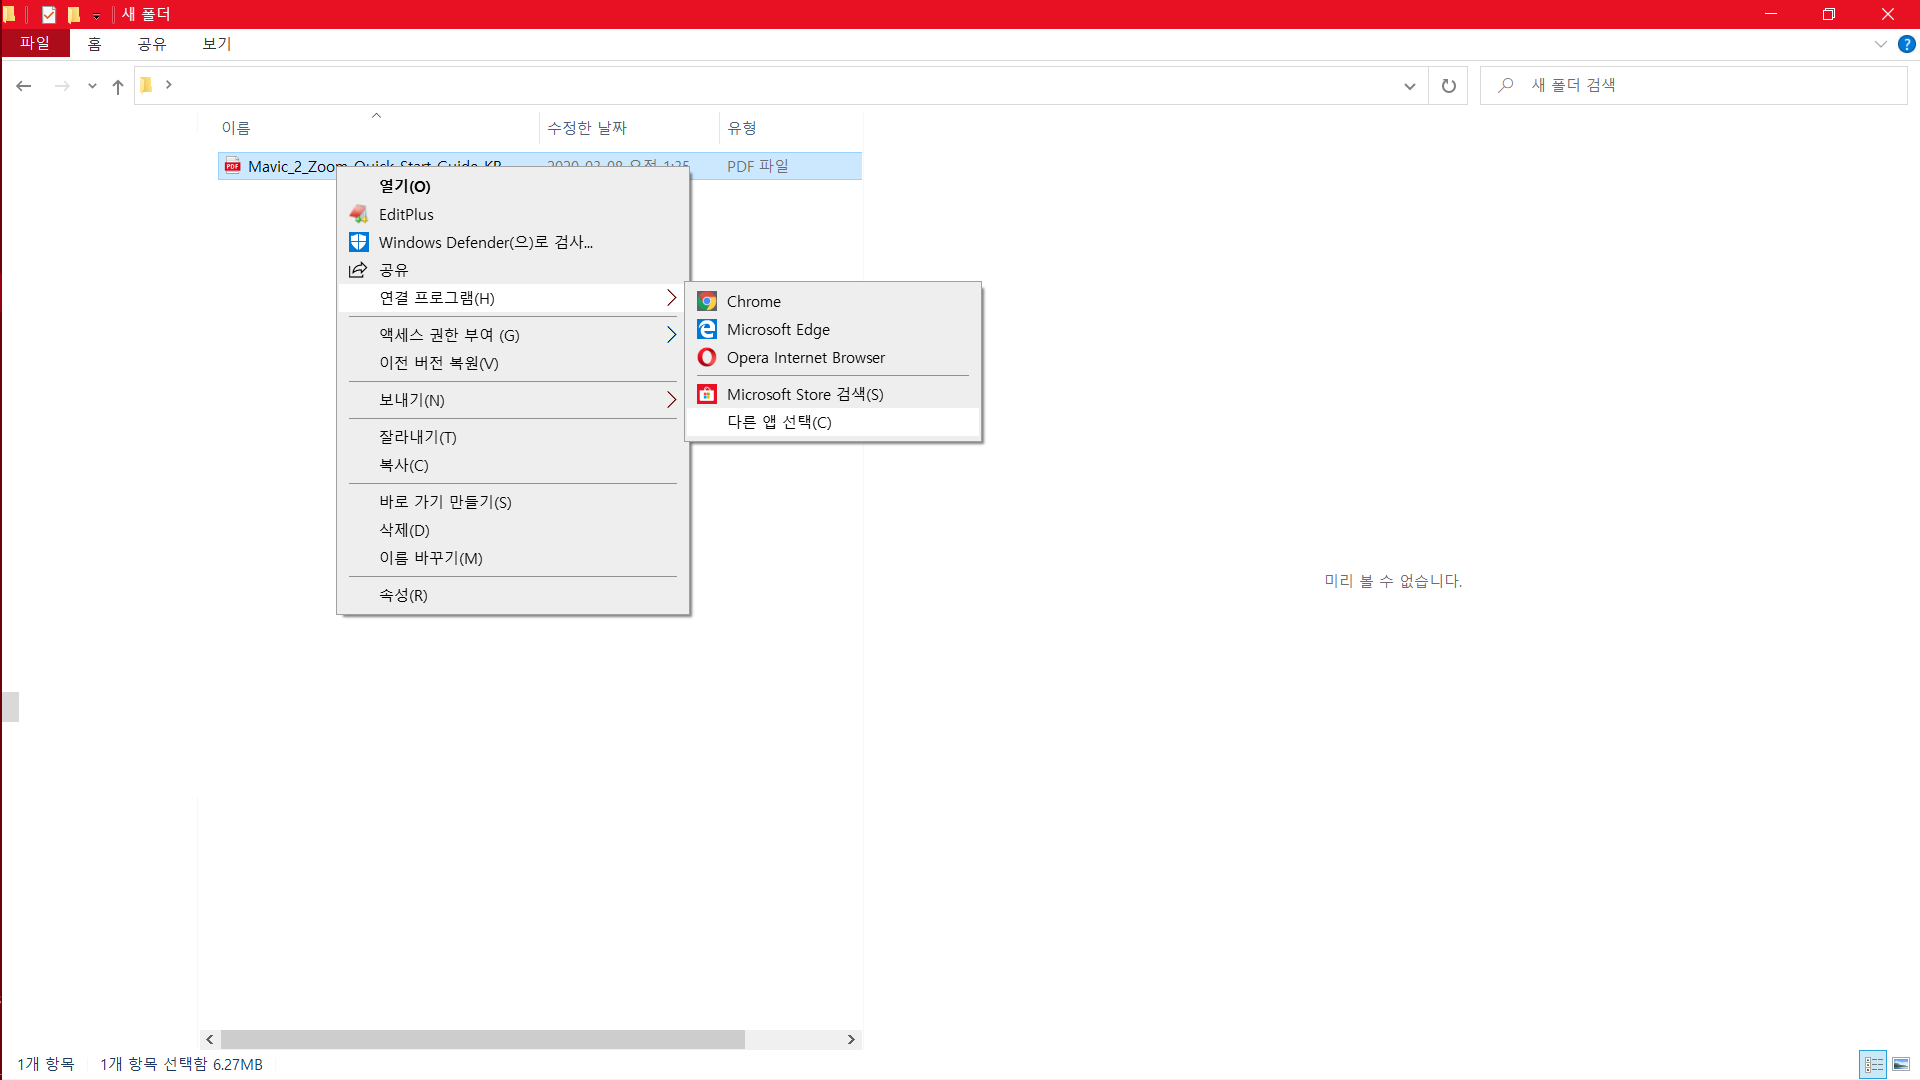
Task: Click the 공유 share context item
Action: click(393, 270)
